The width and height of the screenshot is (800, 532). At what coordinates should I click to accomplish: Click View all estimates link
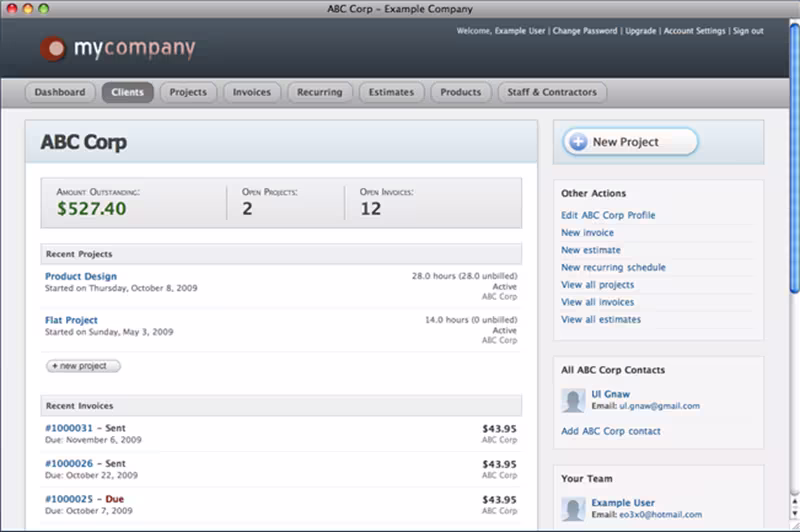(601, 319)
